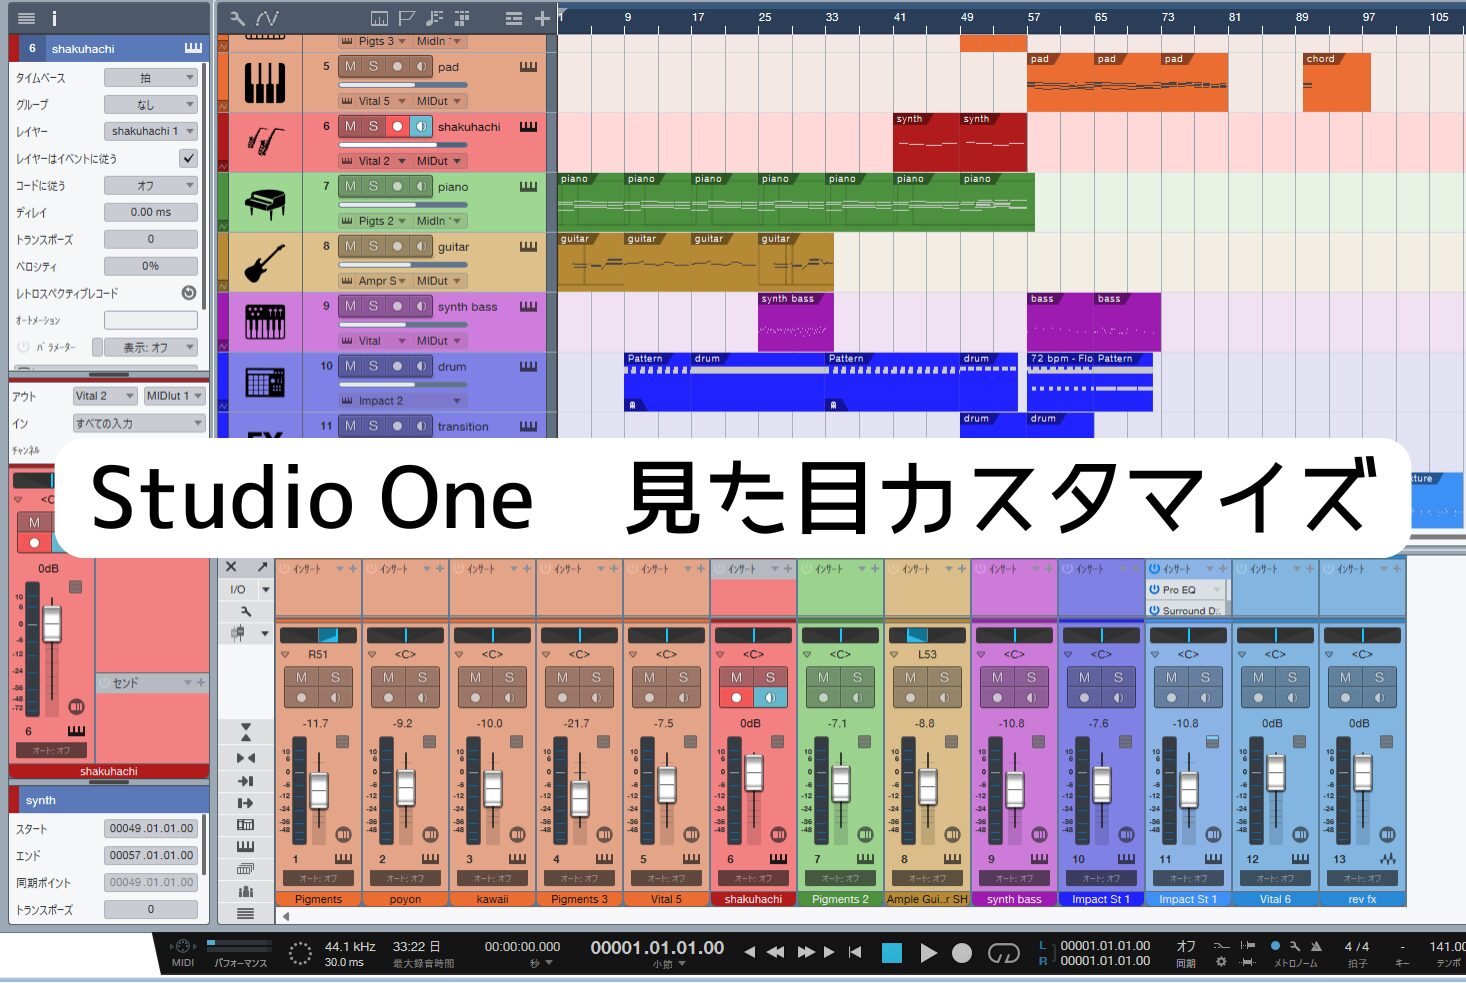This screenshot has height=983, width=1466.
Task: Click the Stop button in the transport bar
Action: coord(892,953)
